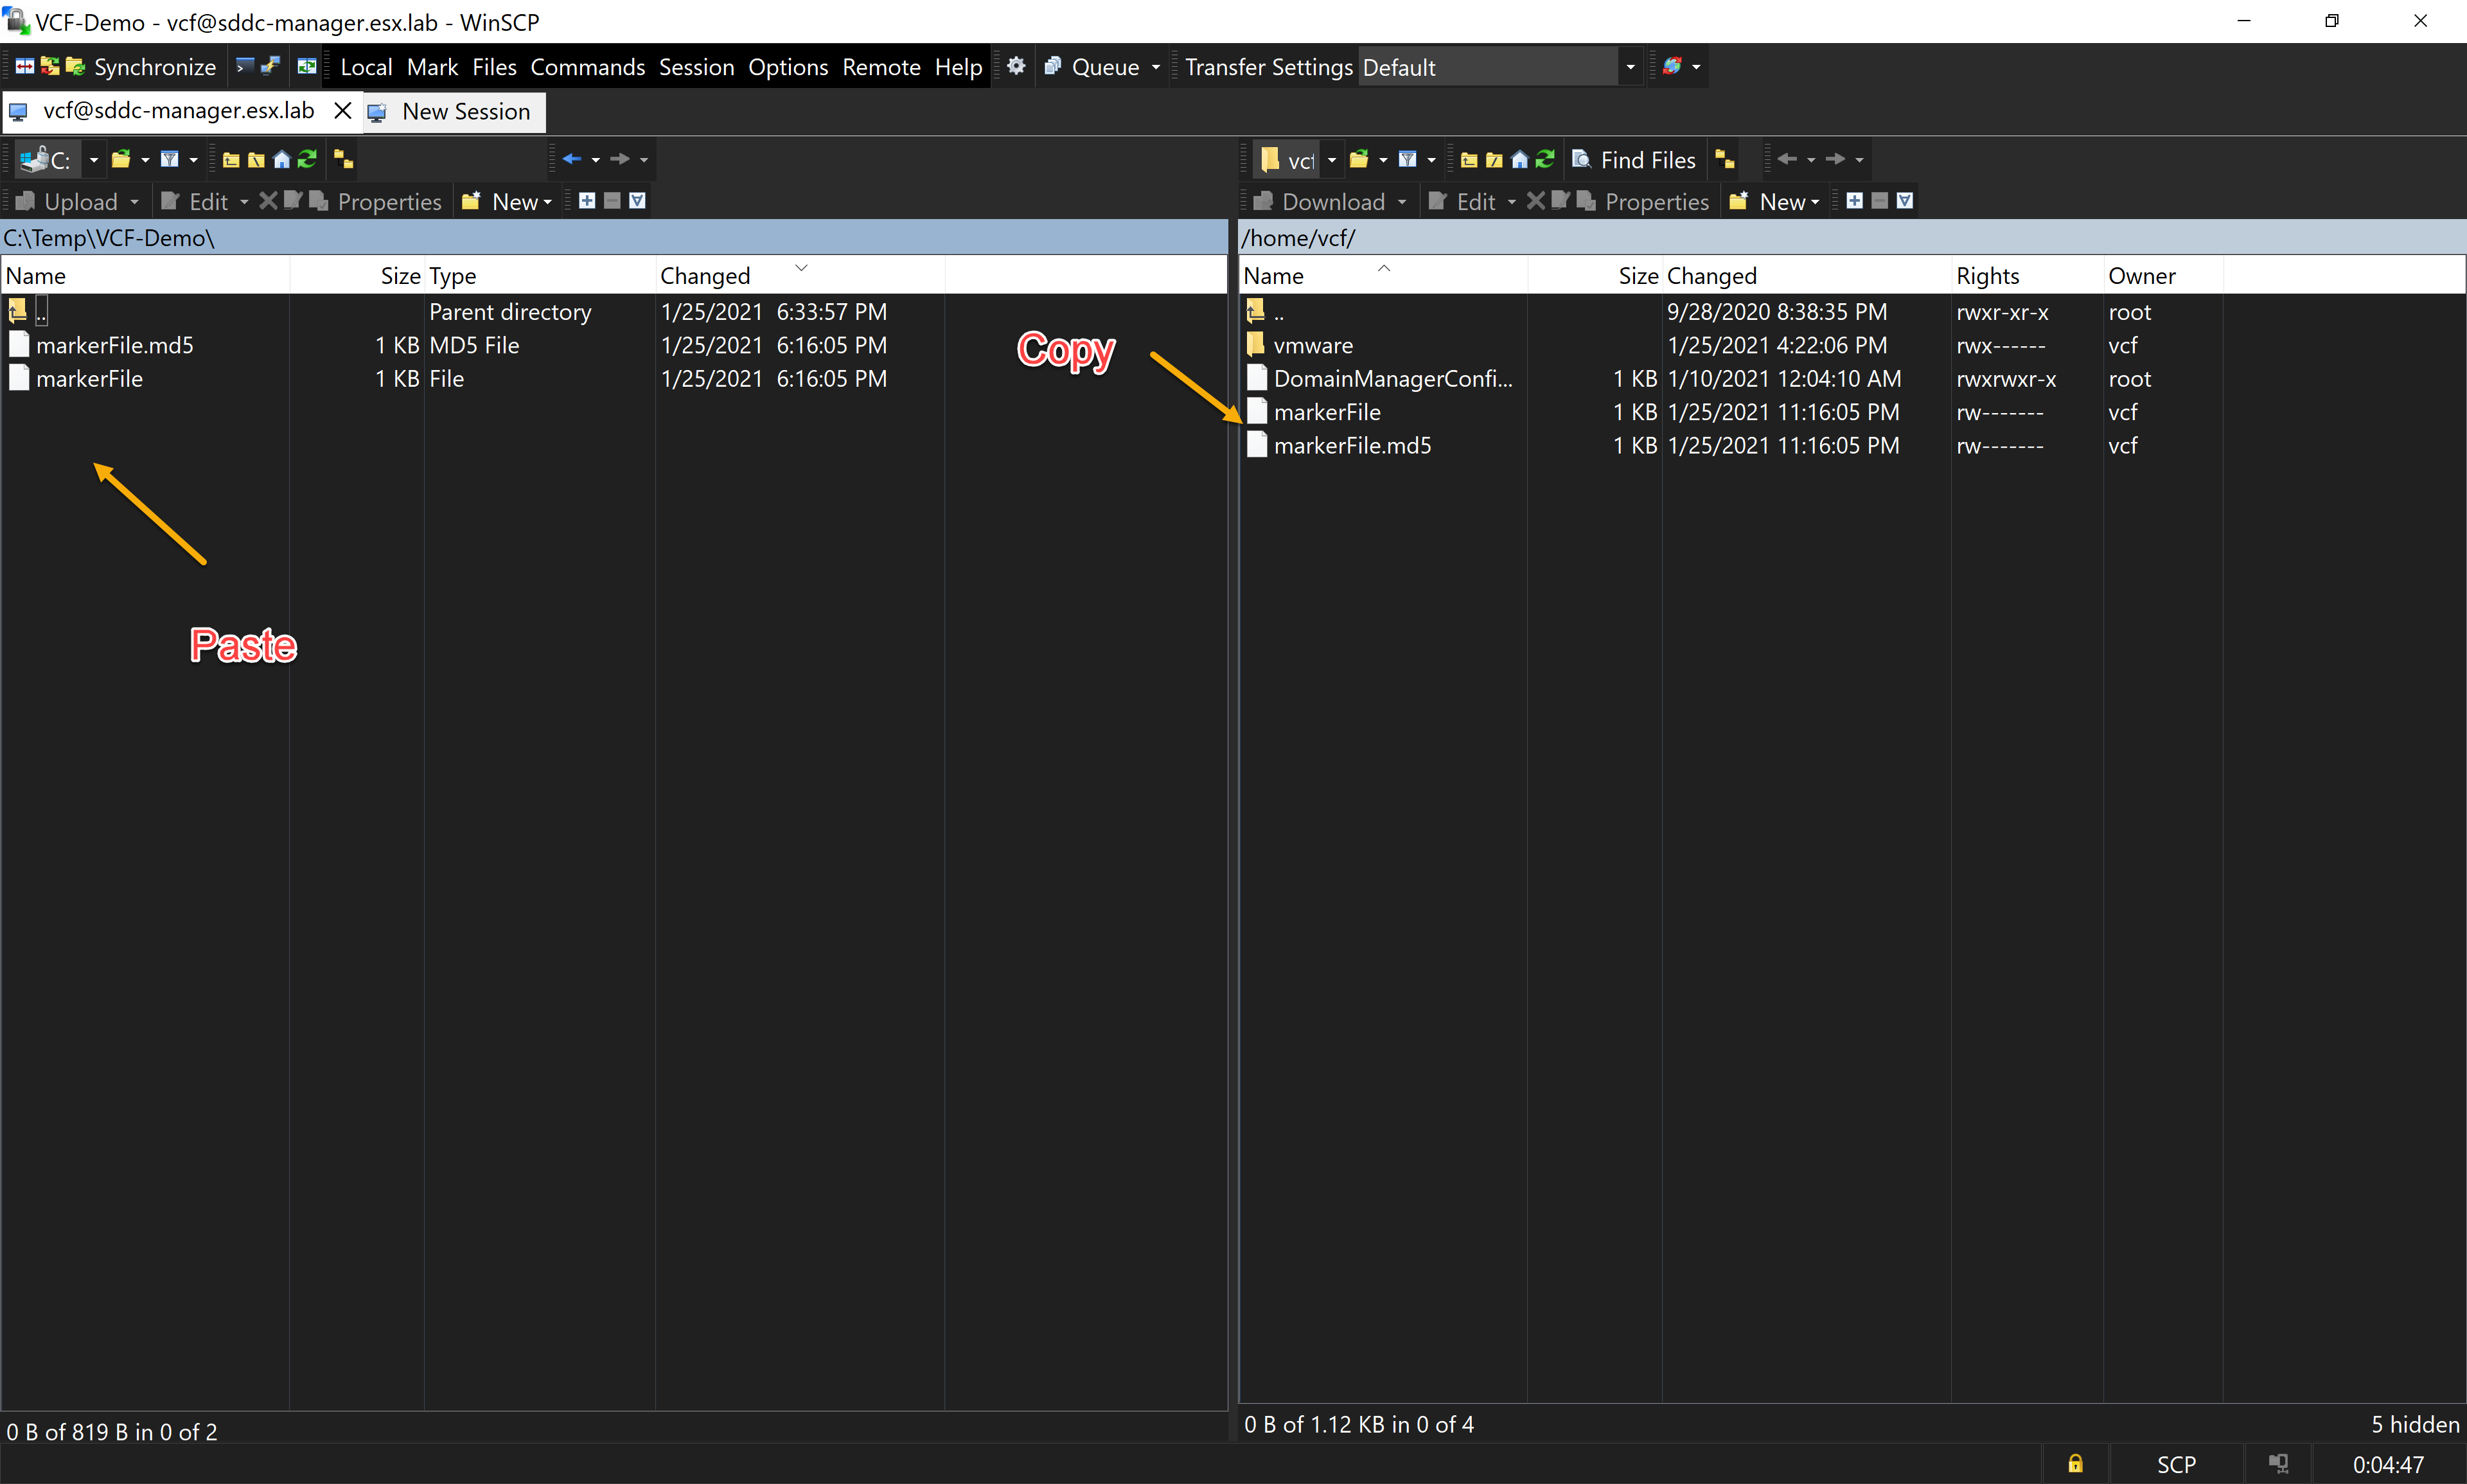Screen dimensions: 2467x1484
Task: Open the local C: drive selector
Action: click(60, 159)
